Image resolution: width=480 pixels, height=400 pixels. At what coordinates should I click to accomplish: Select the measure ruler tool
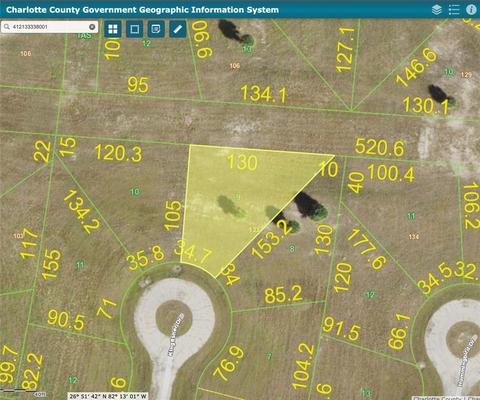[x=178, y=29]
